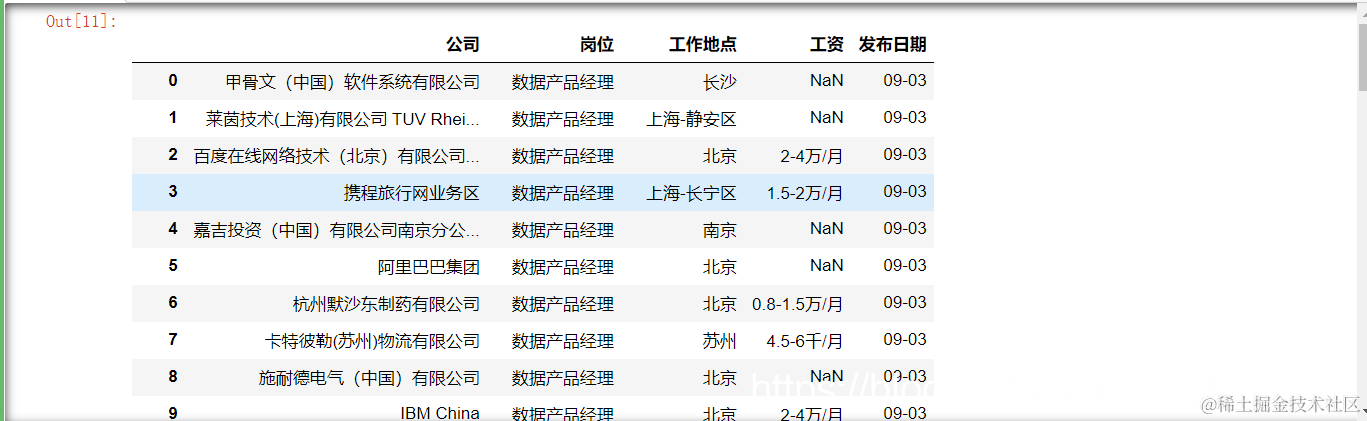Click the location cell 长沙

[720, 82]
